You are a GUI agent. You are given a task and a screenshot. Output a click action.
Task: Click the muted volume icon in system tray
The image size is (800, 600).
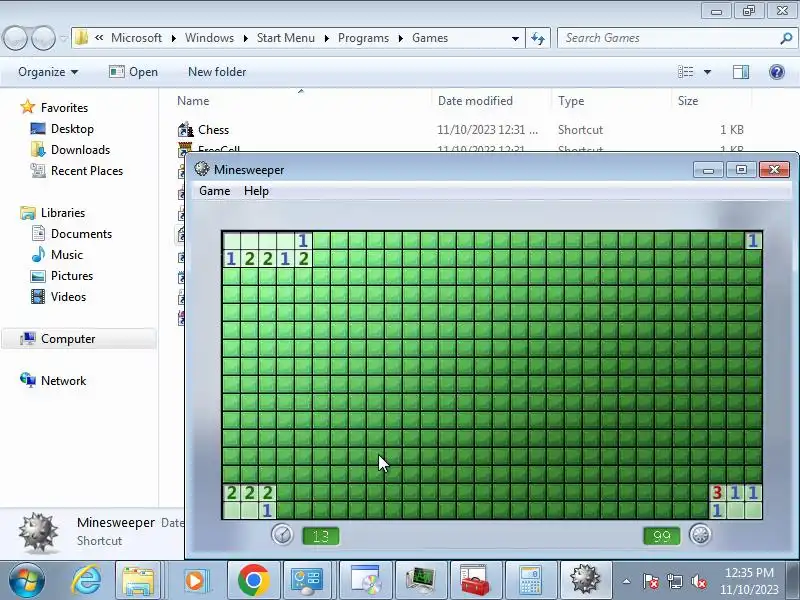pos(698,581)
